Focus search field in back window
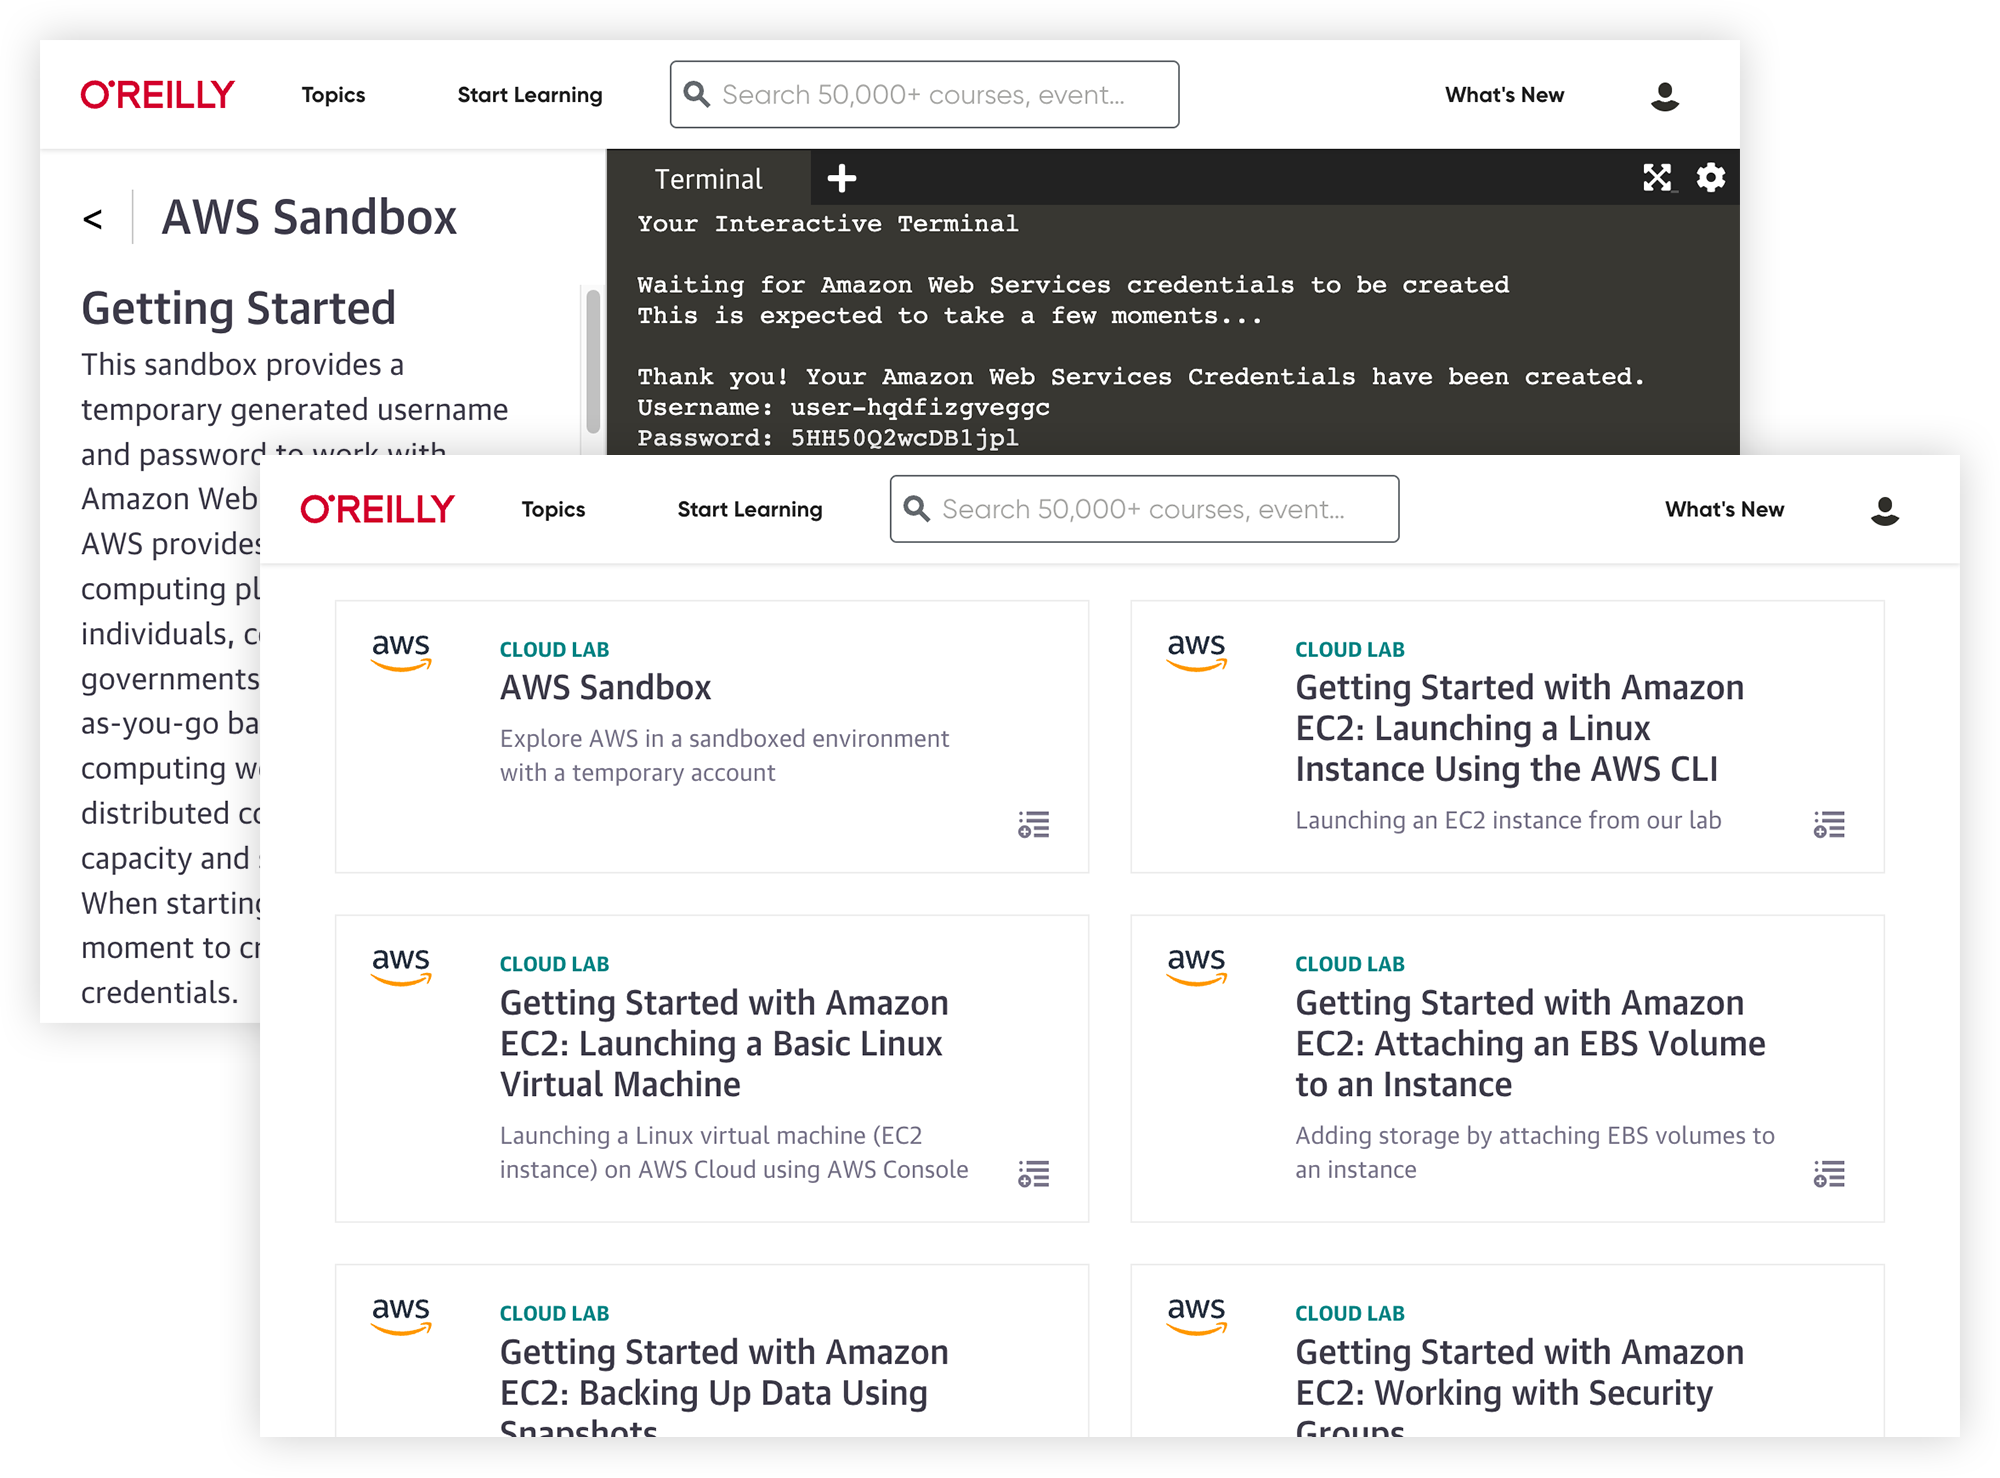This screenshot has width=2000, height=1478. pos(924,94)
